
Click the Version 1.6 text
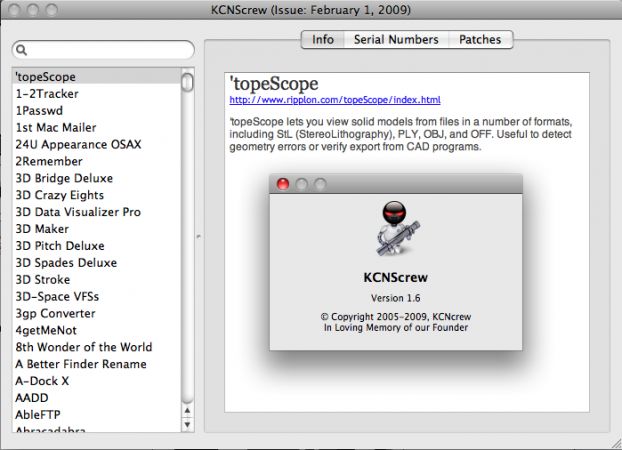395,298
